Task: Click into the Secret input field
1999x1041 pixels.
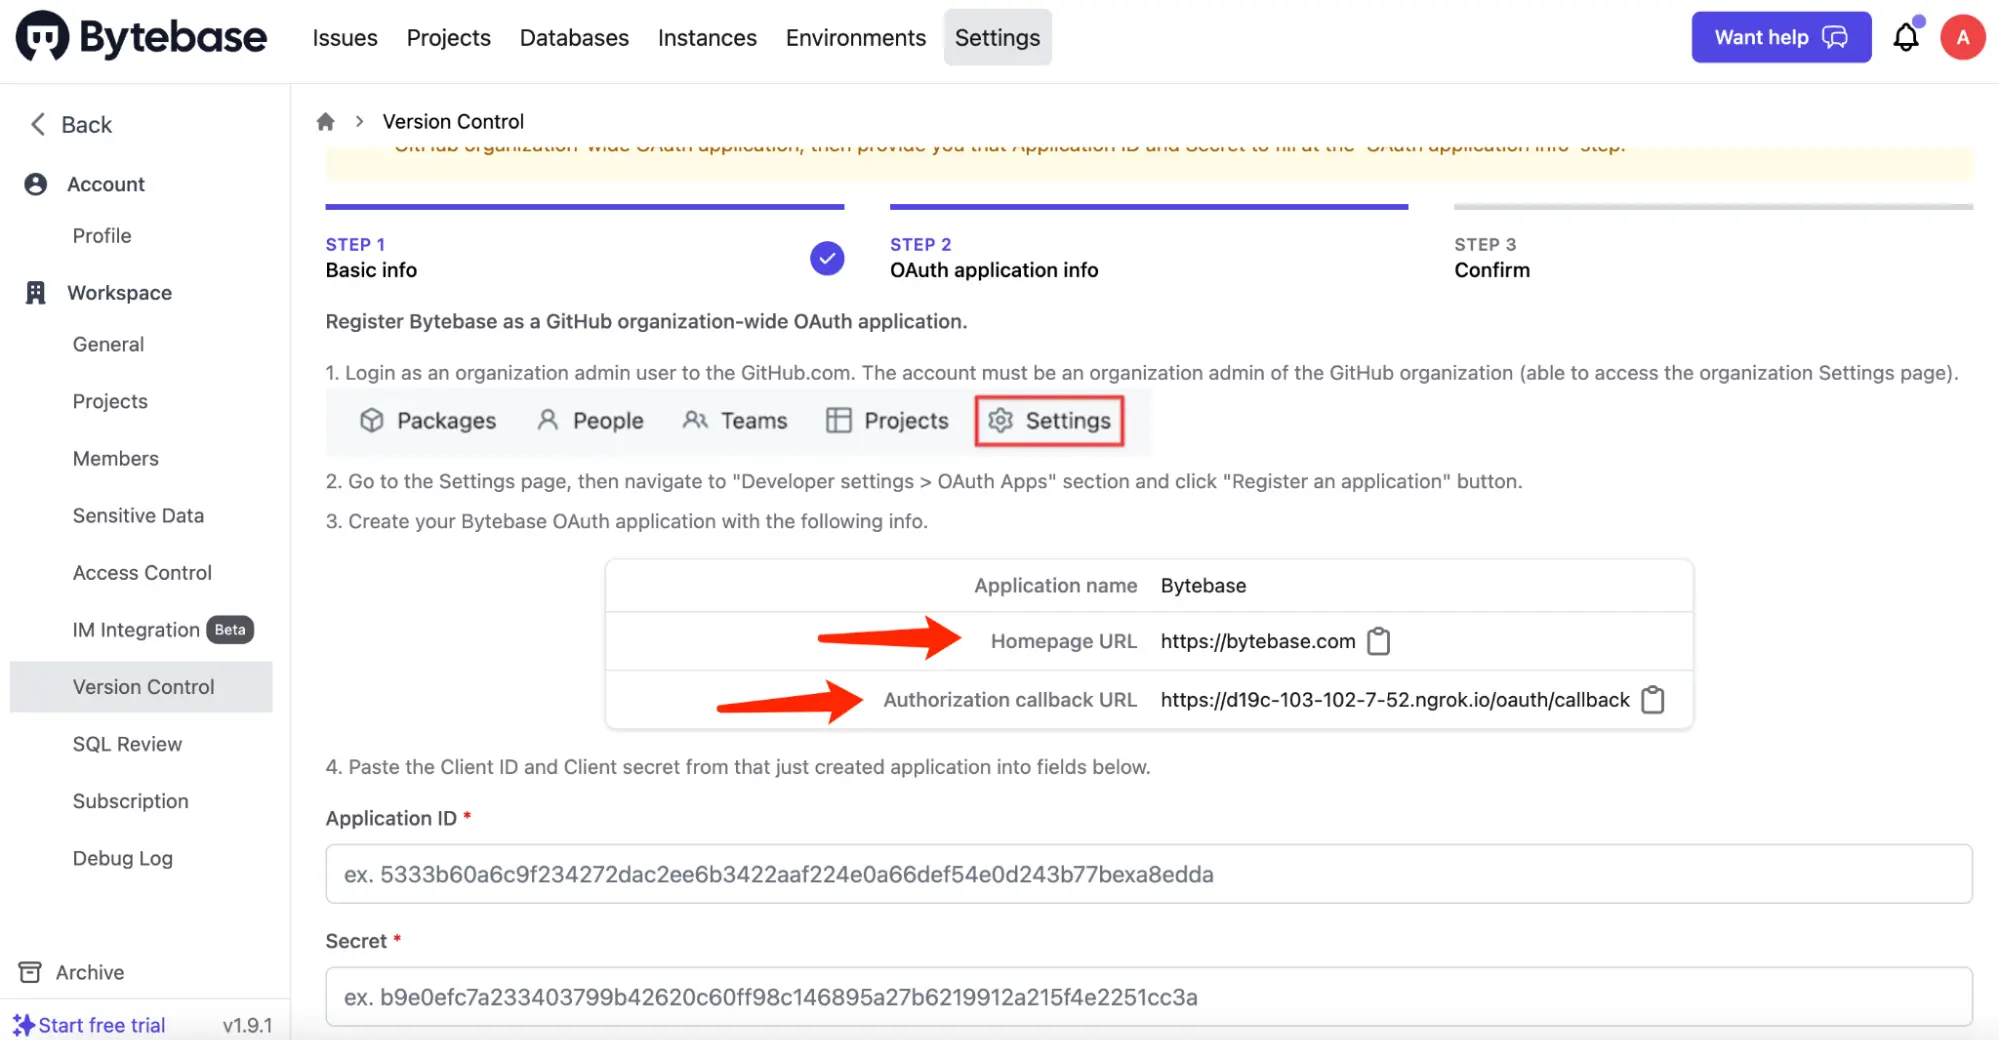Action: [1148, 997]
